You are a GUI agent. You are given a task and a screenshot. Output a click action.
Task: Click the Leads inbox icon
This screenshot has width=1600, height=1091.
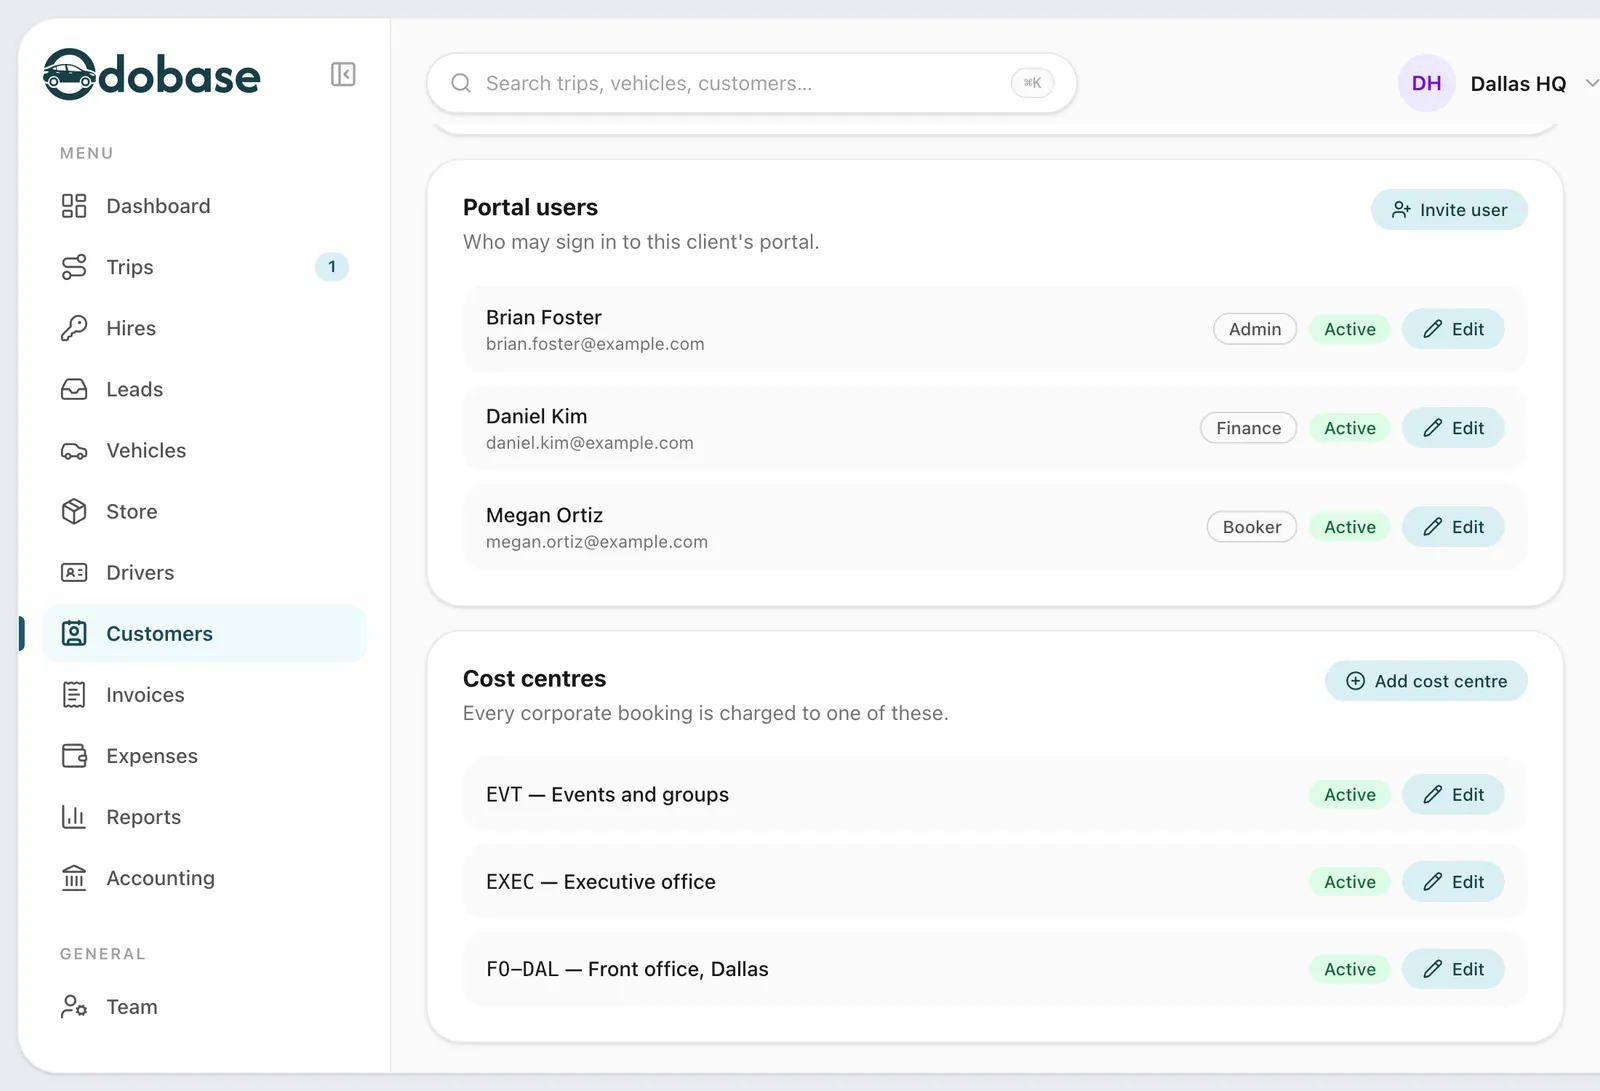[74, 389]
